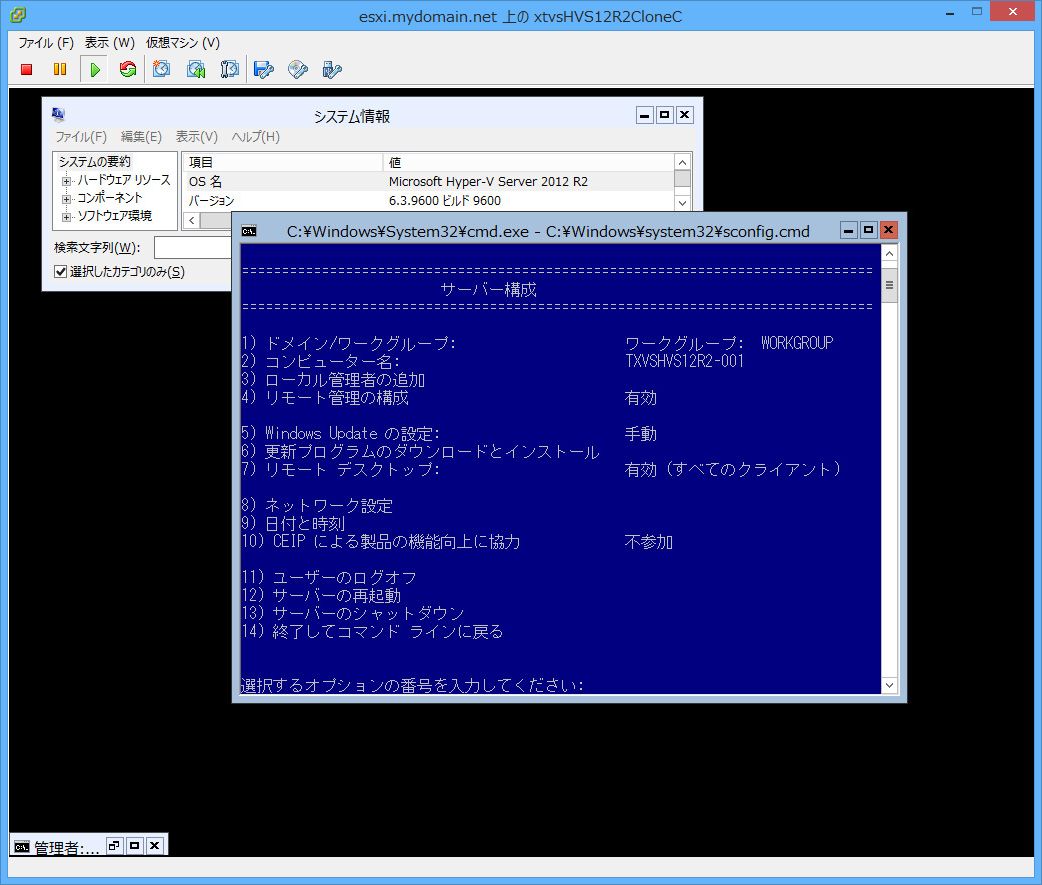Open the 表示 (W) menu of the console
Viewport: 1042px width, 885px height.
click(110, 43)
